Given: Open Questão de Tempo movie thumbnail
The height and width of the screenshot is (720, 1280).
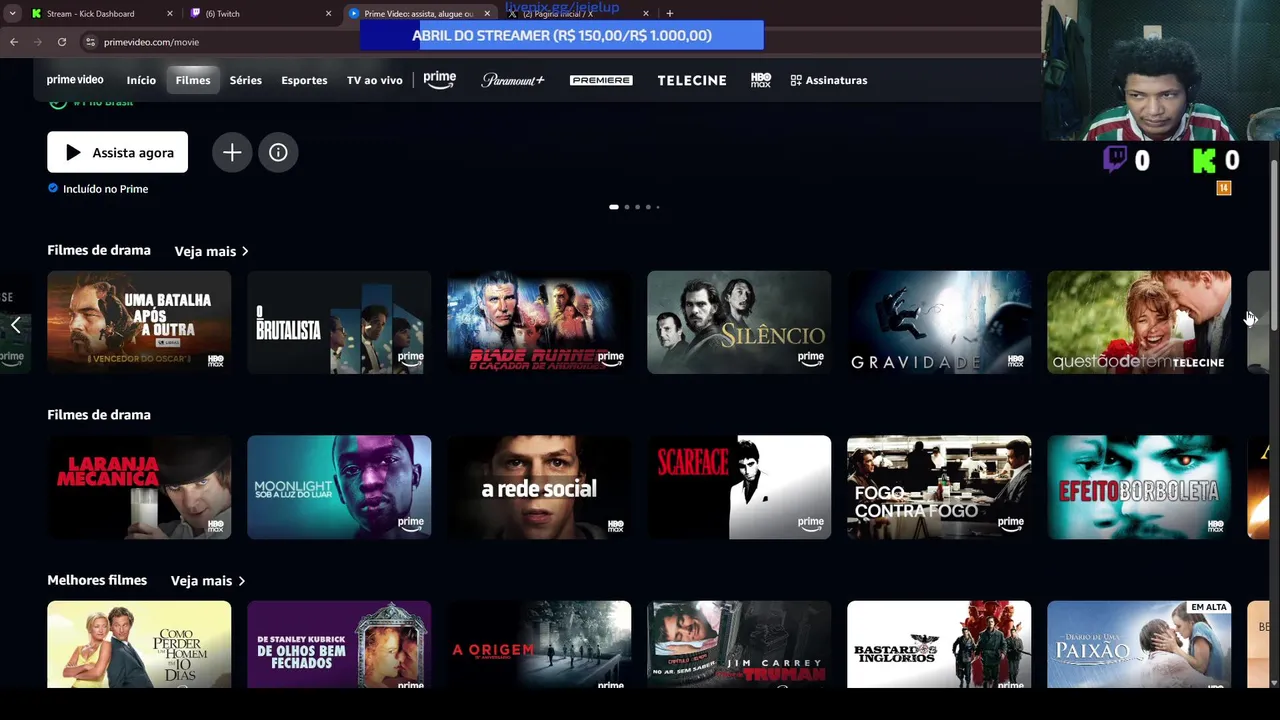Looking at the screenshot, I should coord(1139,322).
